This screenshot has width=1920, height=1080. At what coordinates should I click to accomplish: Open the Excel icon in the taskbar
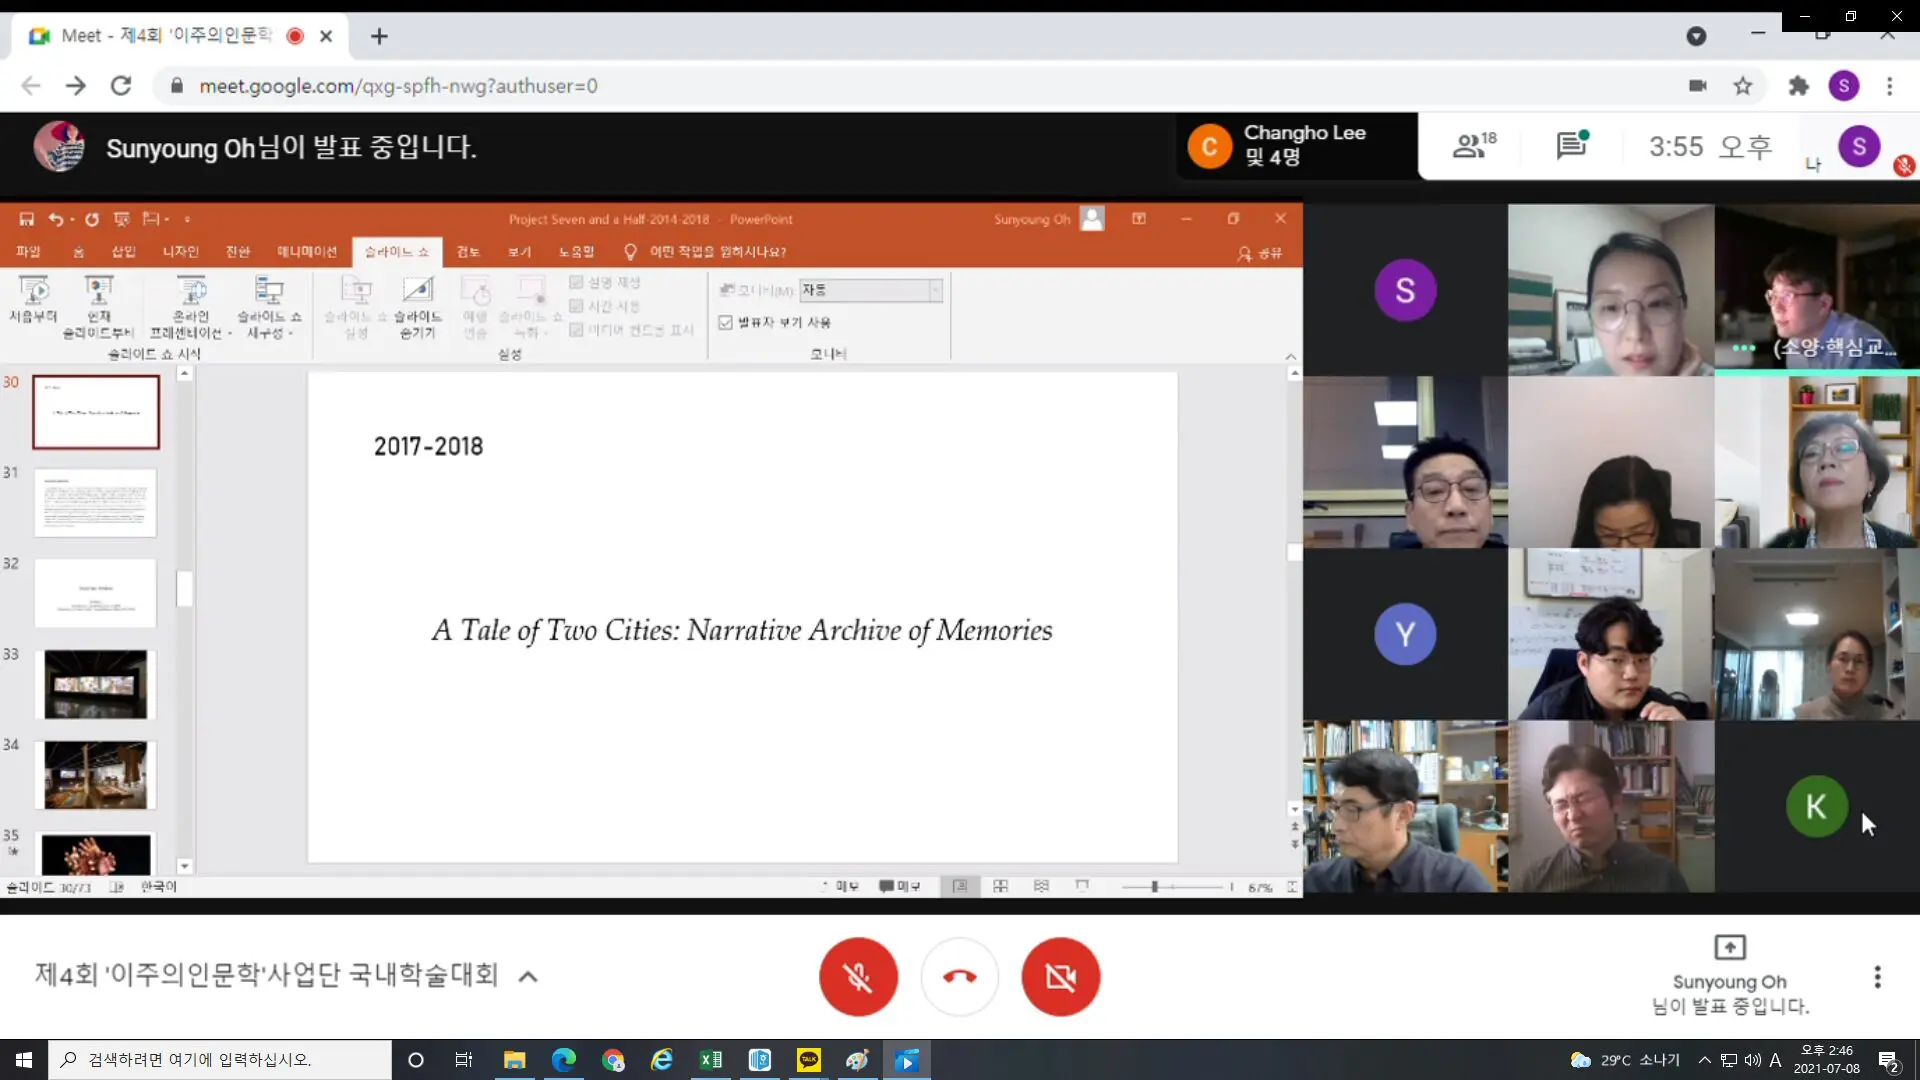pyautogui.click(x=711, y=1060)
